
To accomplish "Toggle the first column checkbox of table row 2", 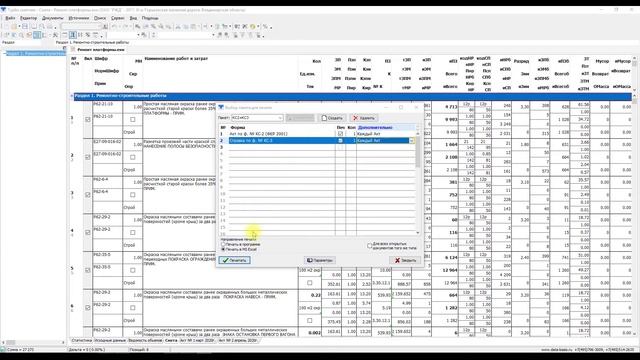I will 88,157.
